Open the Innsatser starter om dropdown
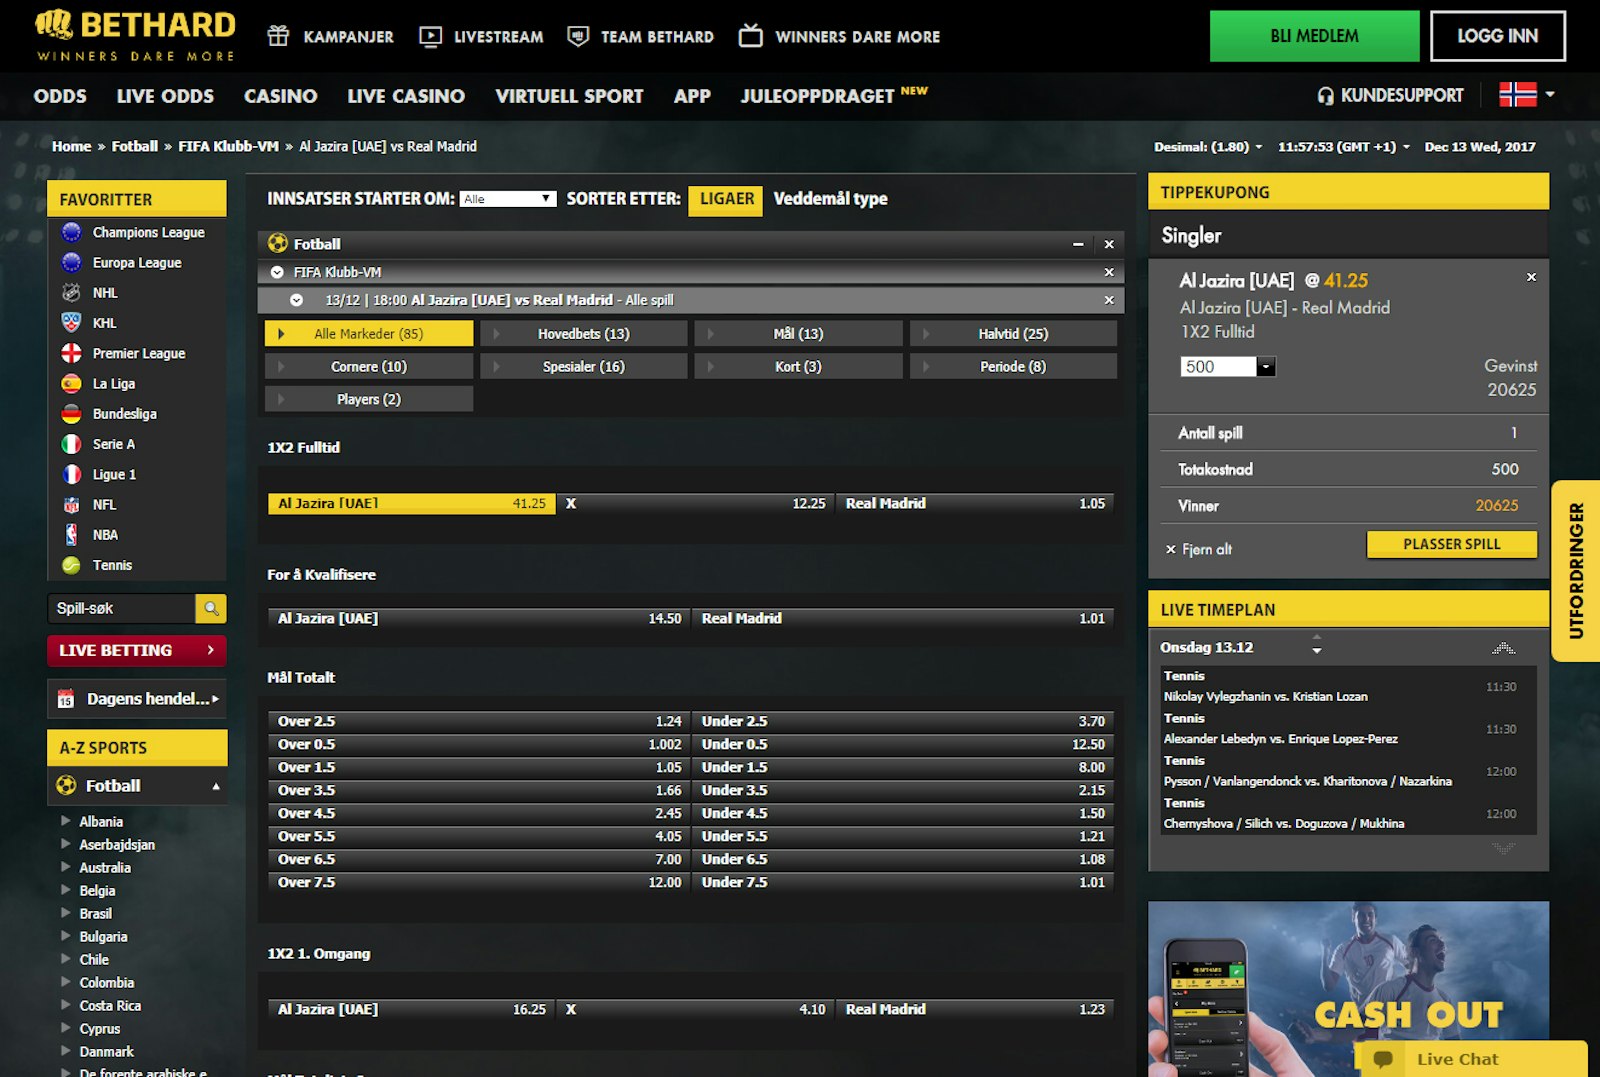The height and width of the screenshot is (1077, 1600). point(508,199)
